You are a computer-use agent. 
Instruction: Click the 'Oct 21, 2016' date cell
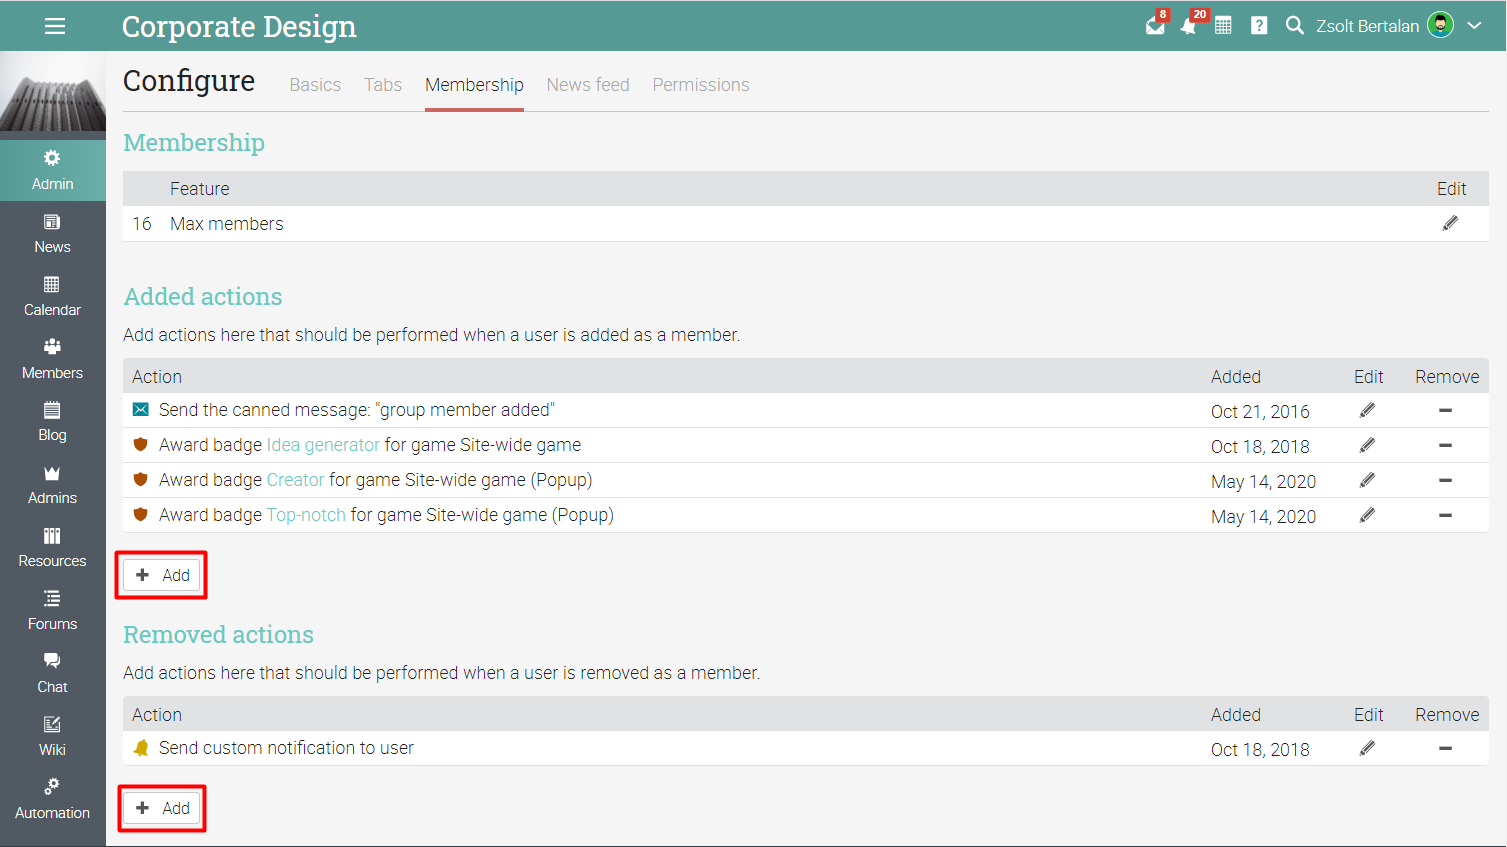tap(1260, 411)
